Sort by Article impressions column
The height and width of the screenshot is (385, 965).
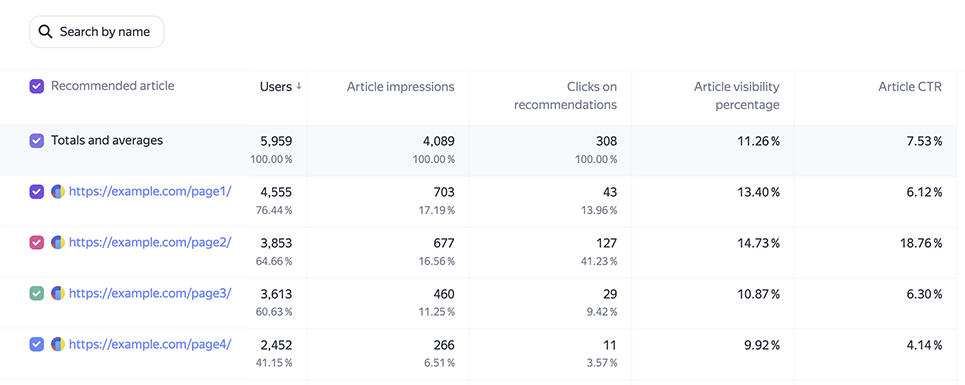(x=401, y=87)
